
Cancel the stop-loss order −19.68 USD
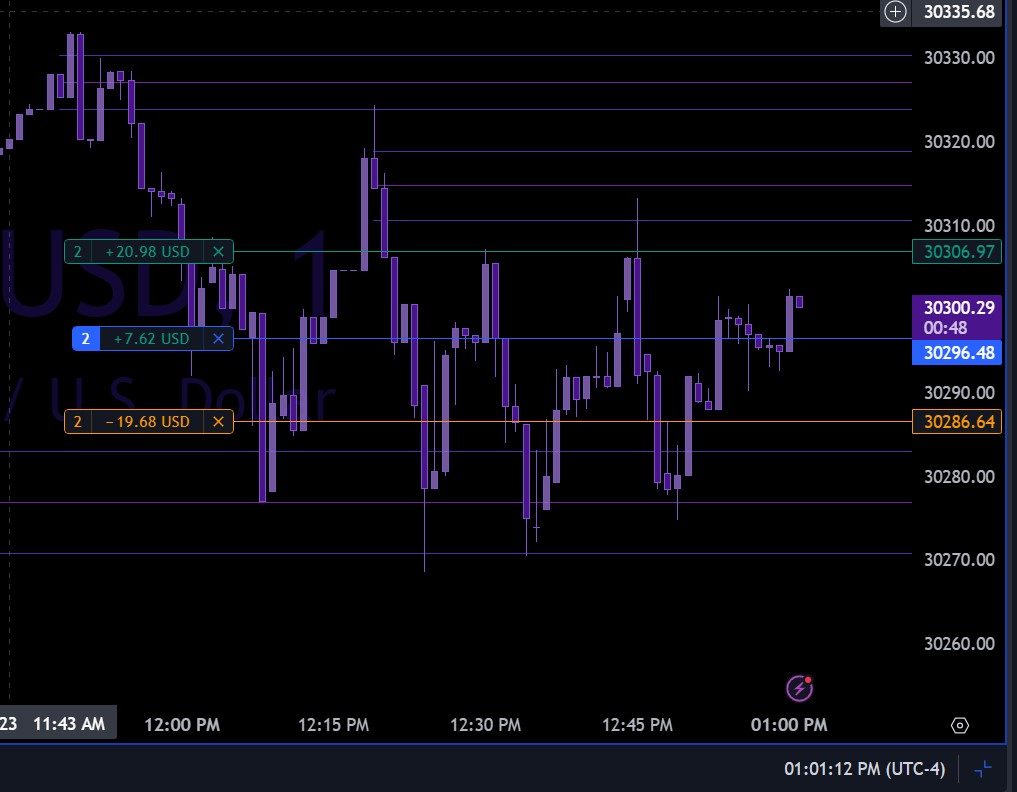pos(219,422)
